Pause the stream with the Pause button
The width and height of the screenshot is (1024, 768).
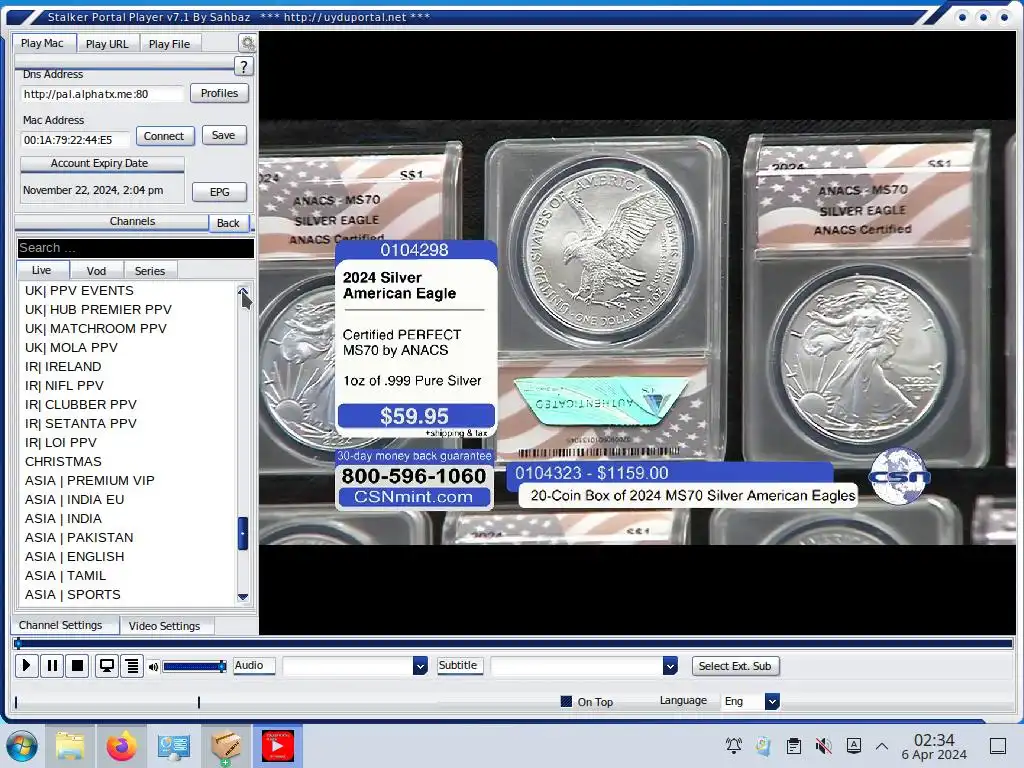click(x=52, y=665)
